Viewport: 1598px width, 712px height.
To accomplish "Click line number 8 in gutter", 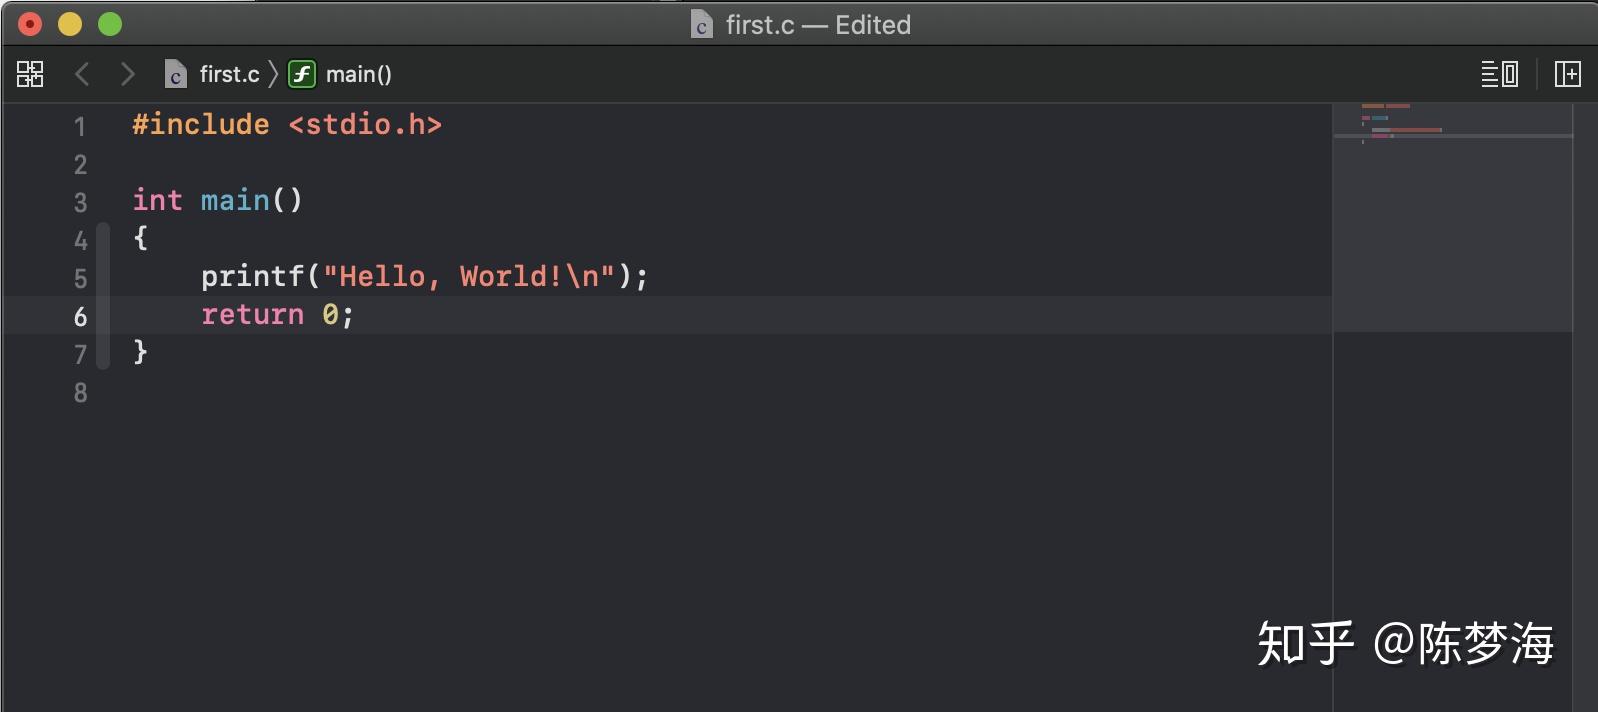I will click(80, 393).
